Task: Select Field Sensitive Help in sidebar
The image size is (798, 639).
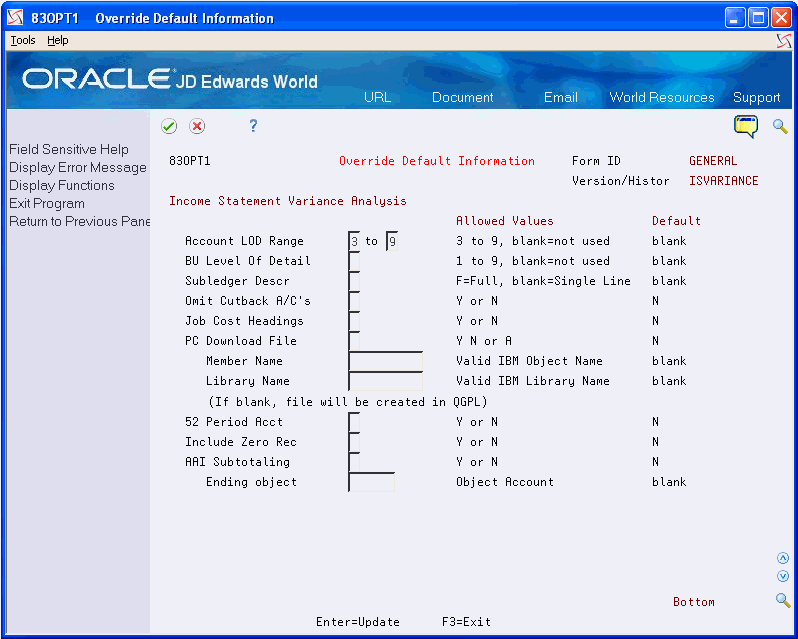Action: click(x=69, y=150)
